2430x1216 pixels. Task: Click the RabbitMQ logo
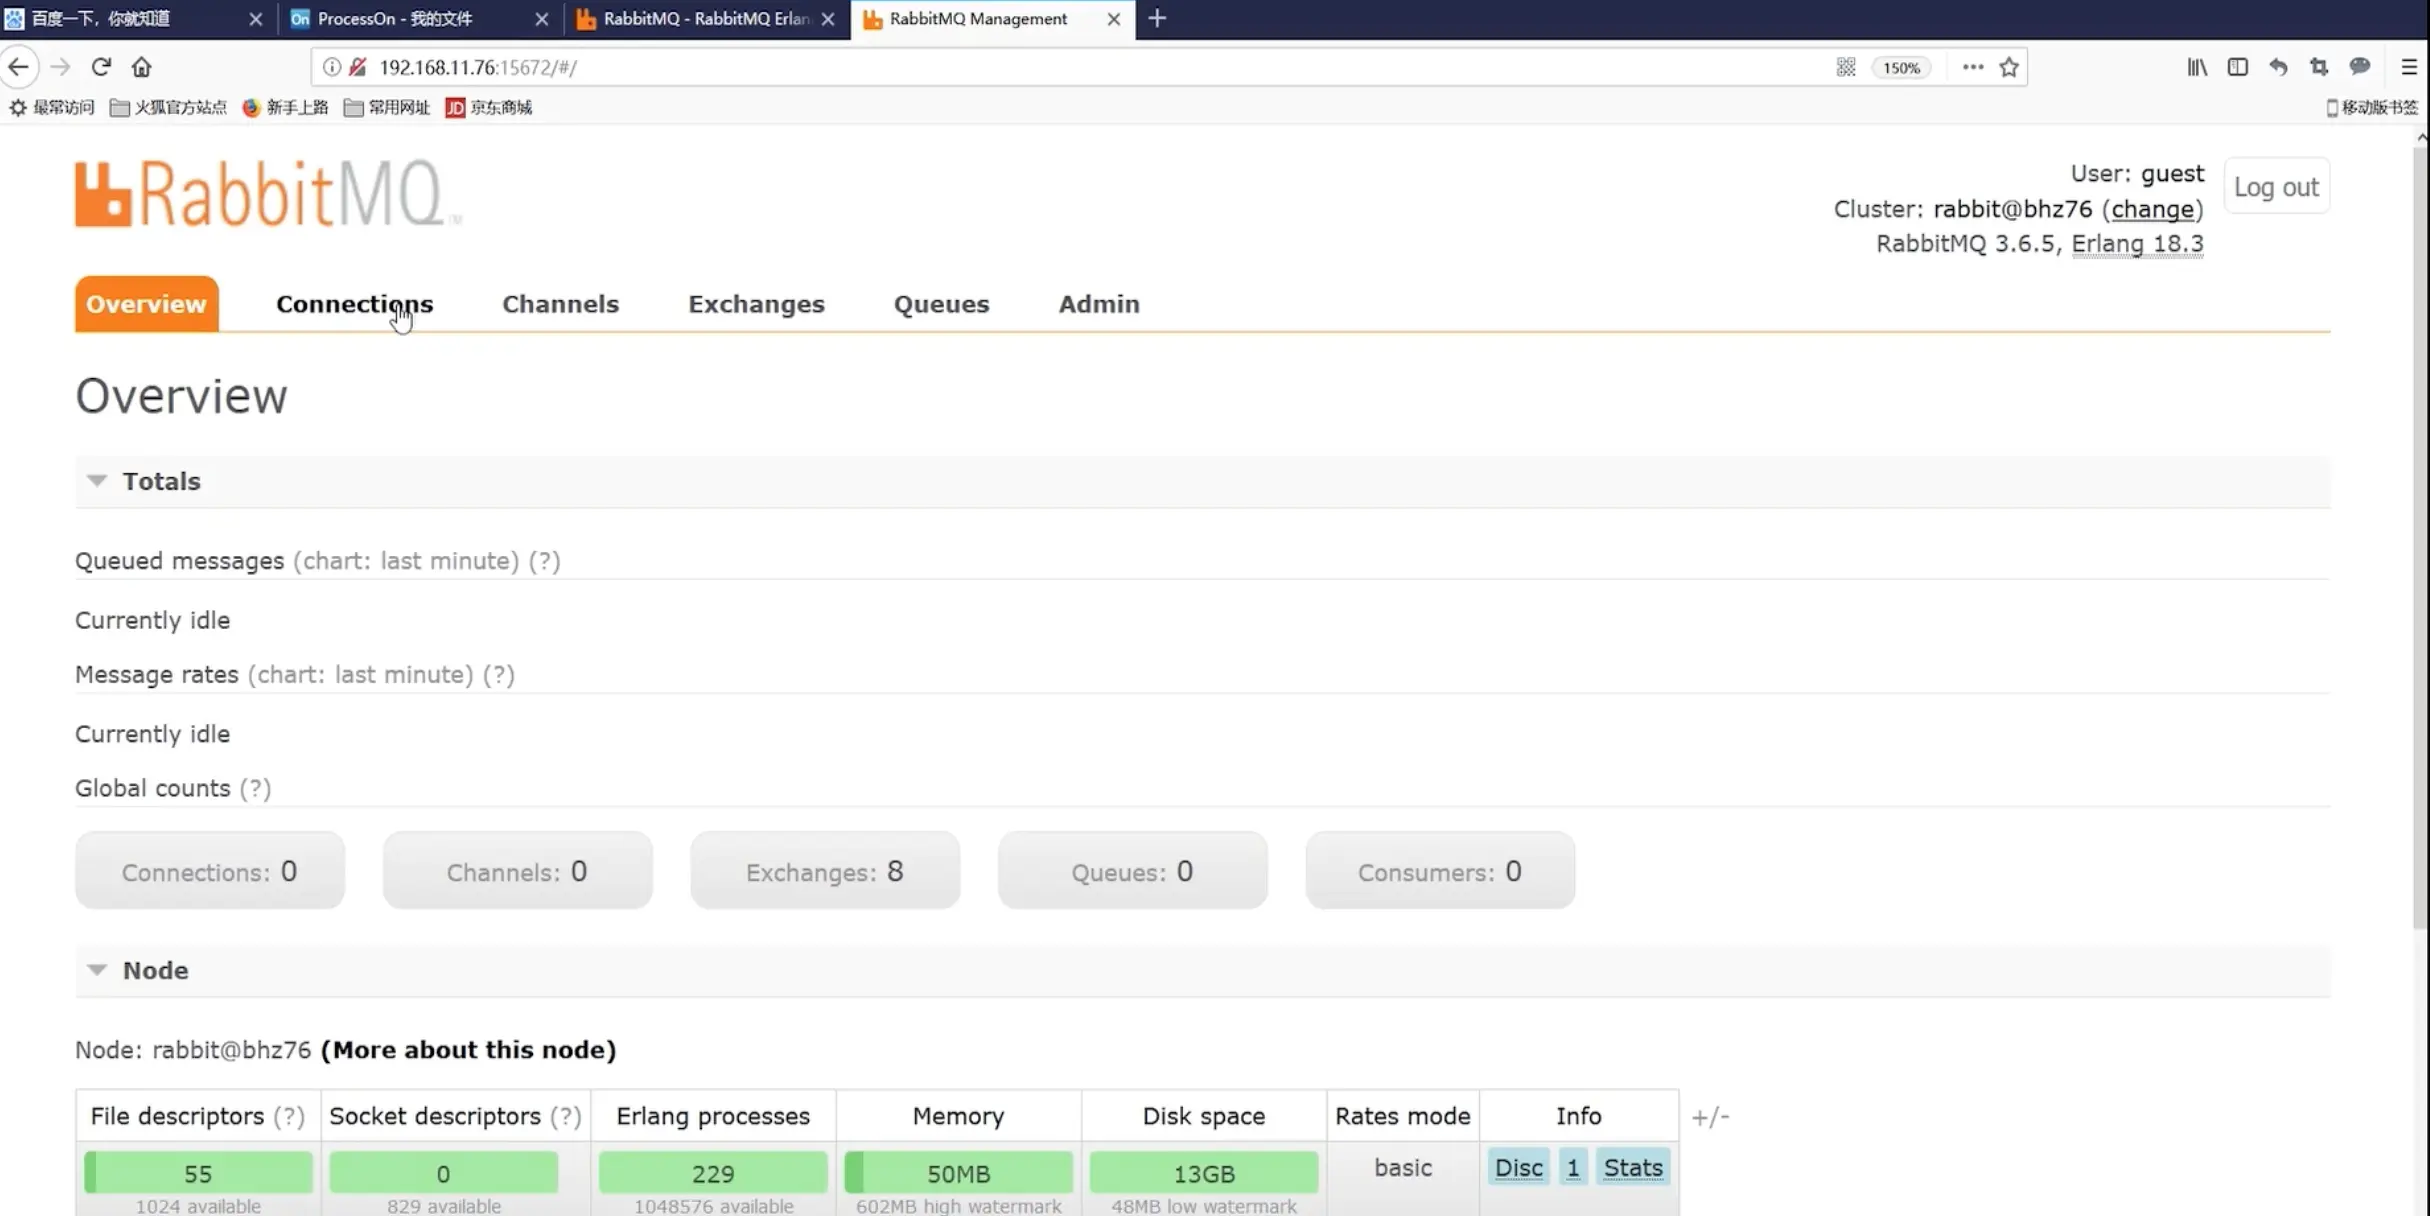click(268, 194)
